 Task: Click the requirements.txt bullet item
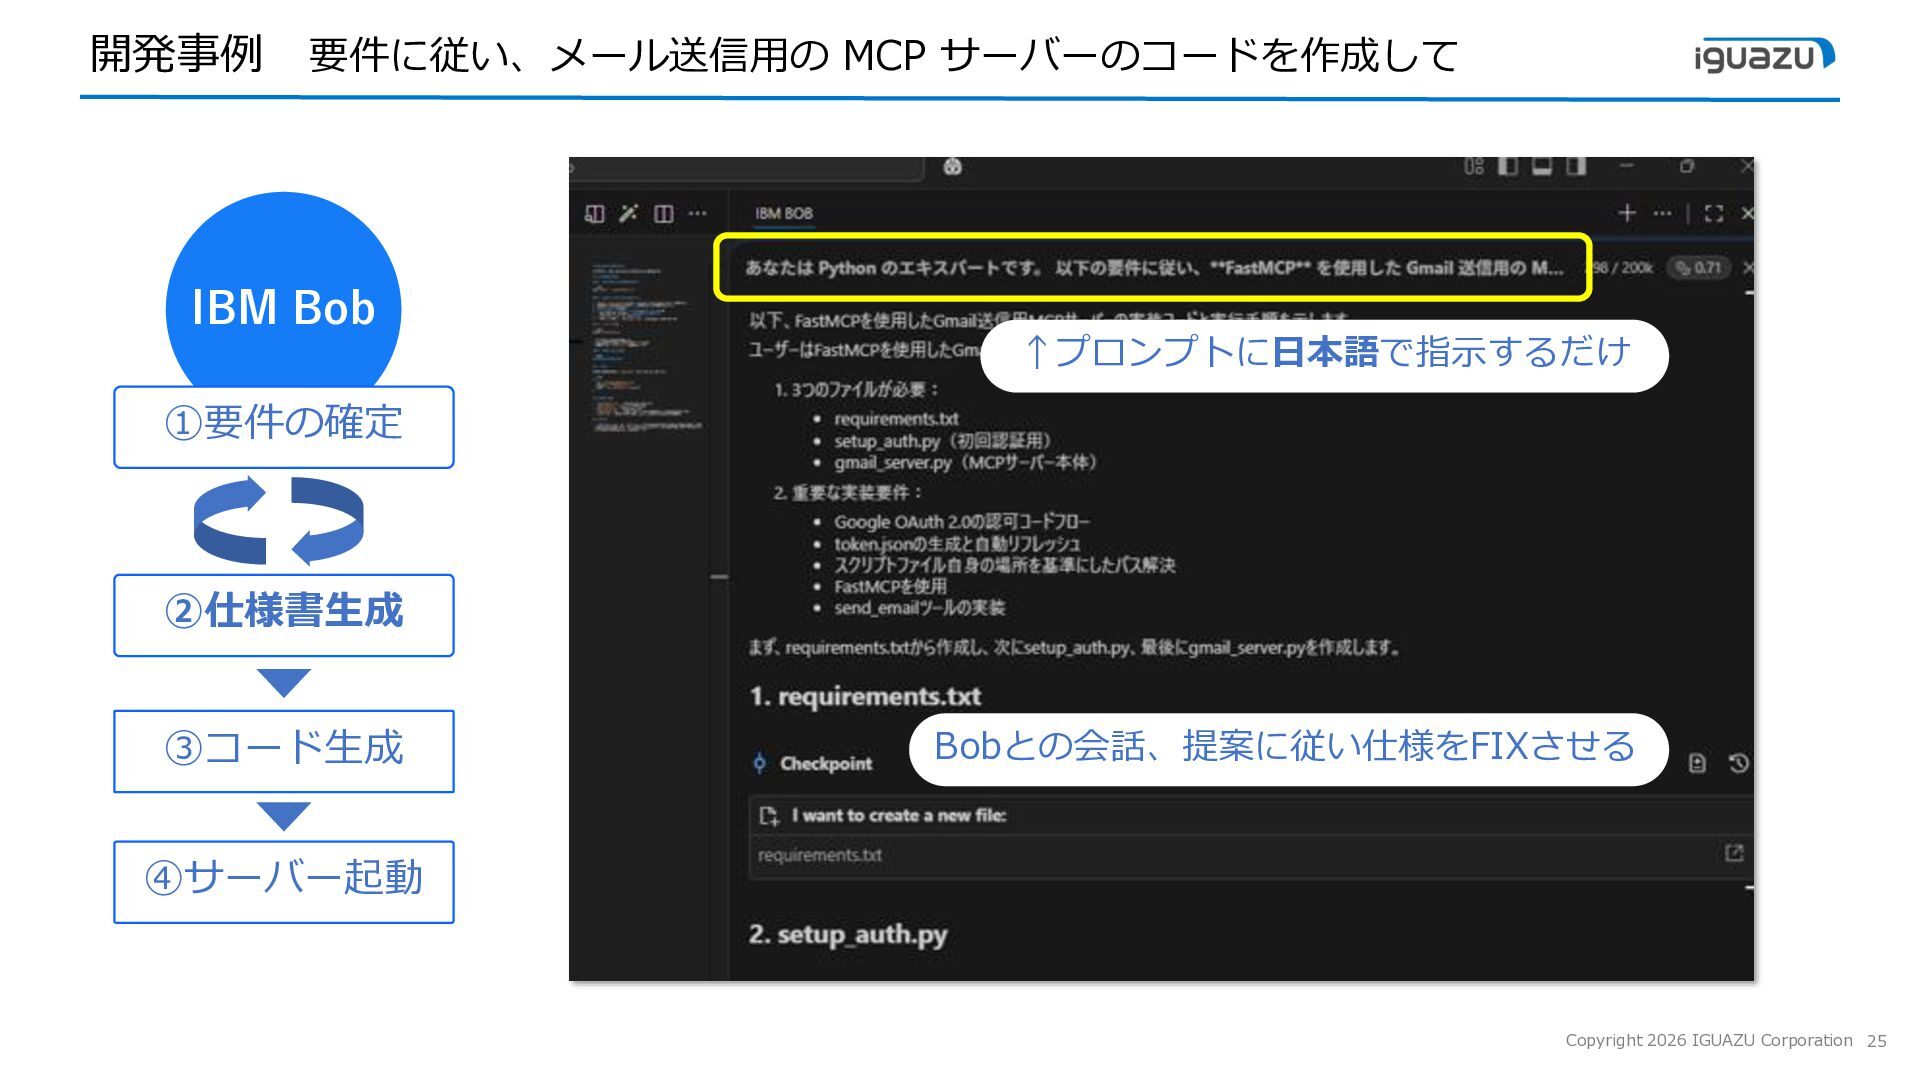[x=896, y=419]
